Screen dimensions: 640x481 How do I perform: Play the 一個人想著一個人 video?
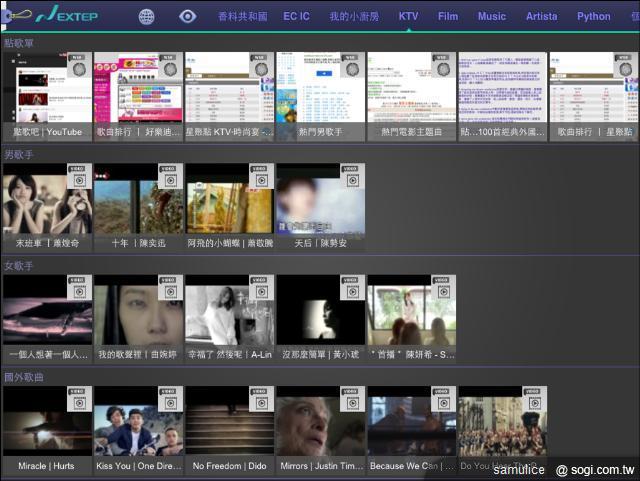(47, 319)
